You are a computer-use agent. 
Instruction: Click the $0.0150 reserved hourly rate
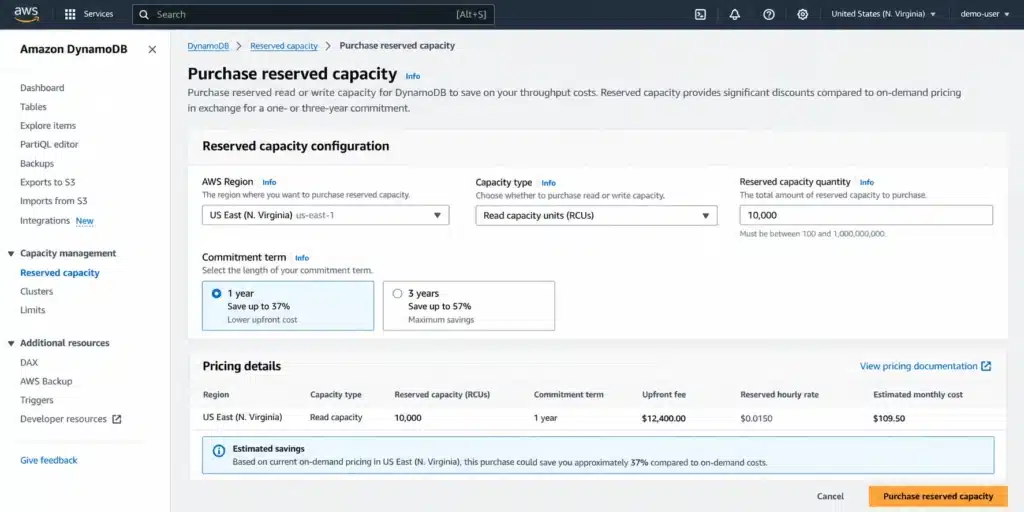tap(756, 419)
